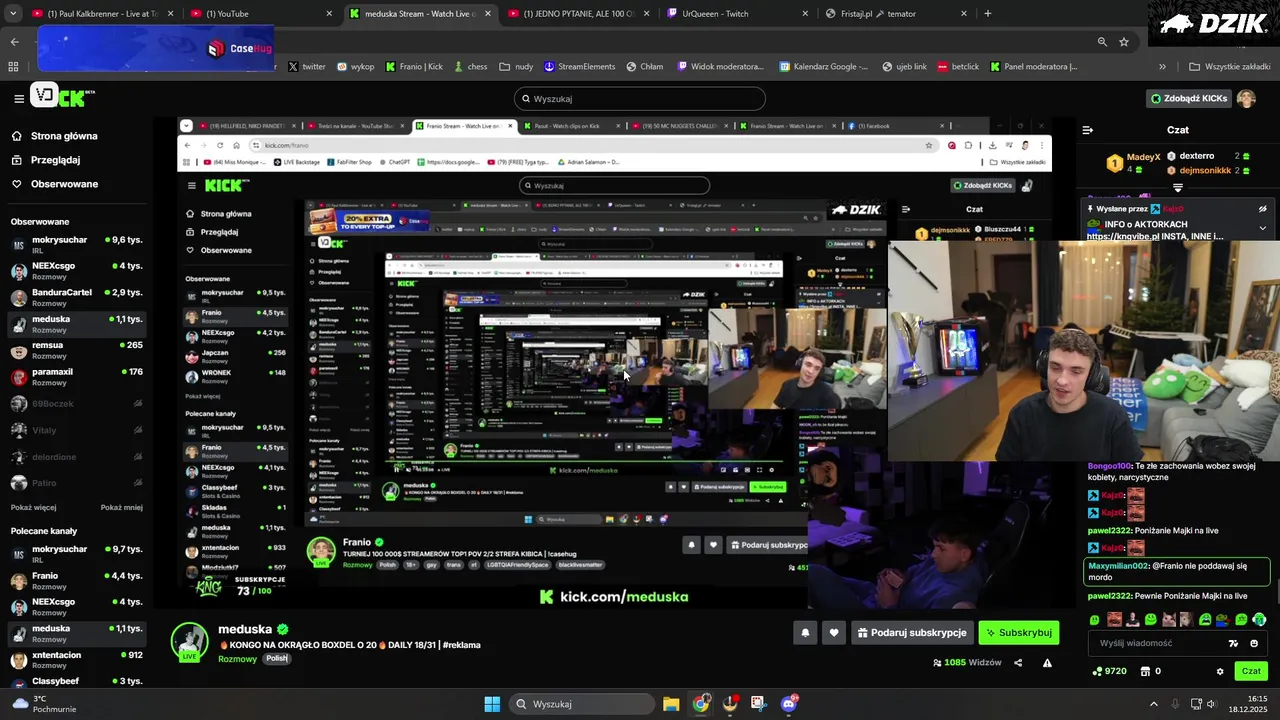Open Kalendarz Google bookmark
This screenshot has width=1280, height=720.
[824, 67]
